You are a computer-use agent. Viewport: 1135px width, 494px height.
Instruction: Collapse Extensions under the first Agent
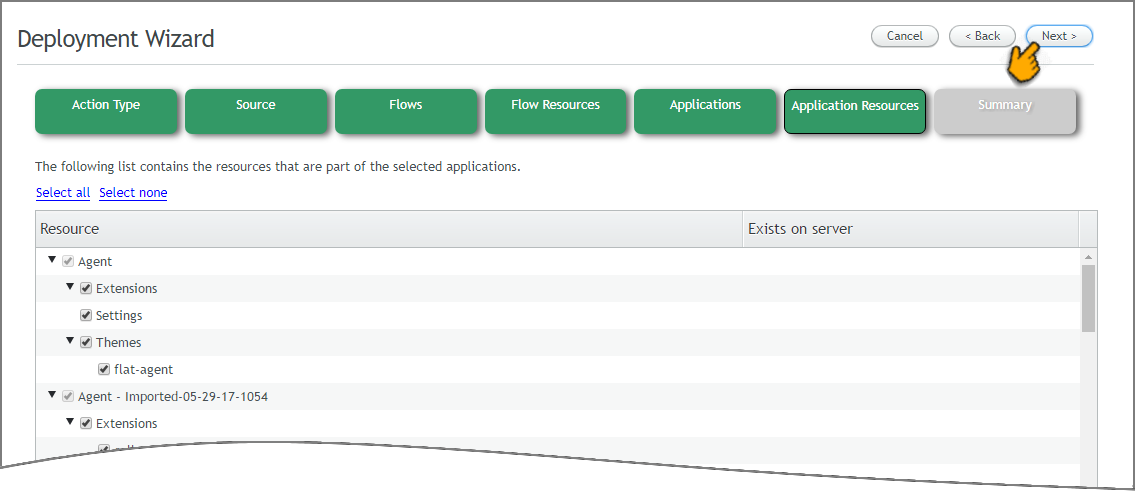click(70, 286)
